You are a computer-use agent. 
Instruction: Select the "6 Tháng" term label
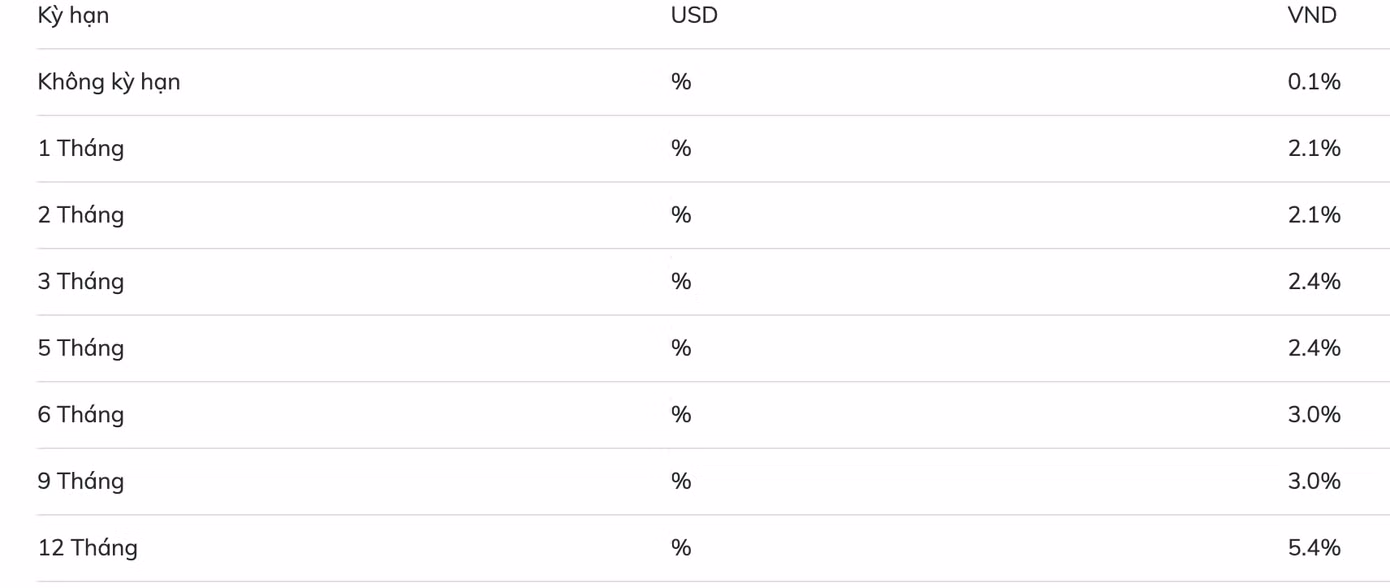[81, 415]
